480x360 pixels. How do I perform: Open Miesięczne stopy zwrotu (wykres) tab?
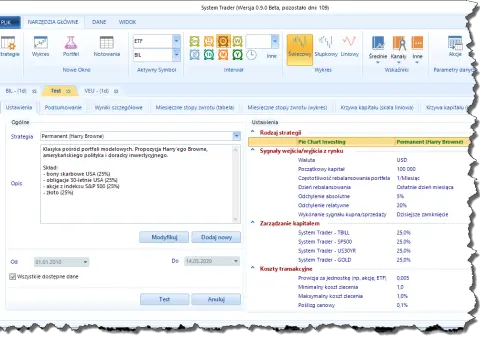coord(287,107)
